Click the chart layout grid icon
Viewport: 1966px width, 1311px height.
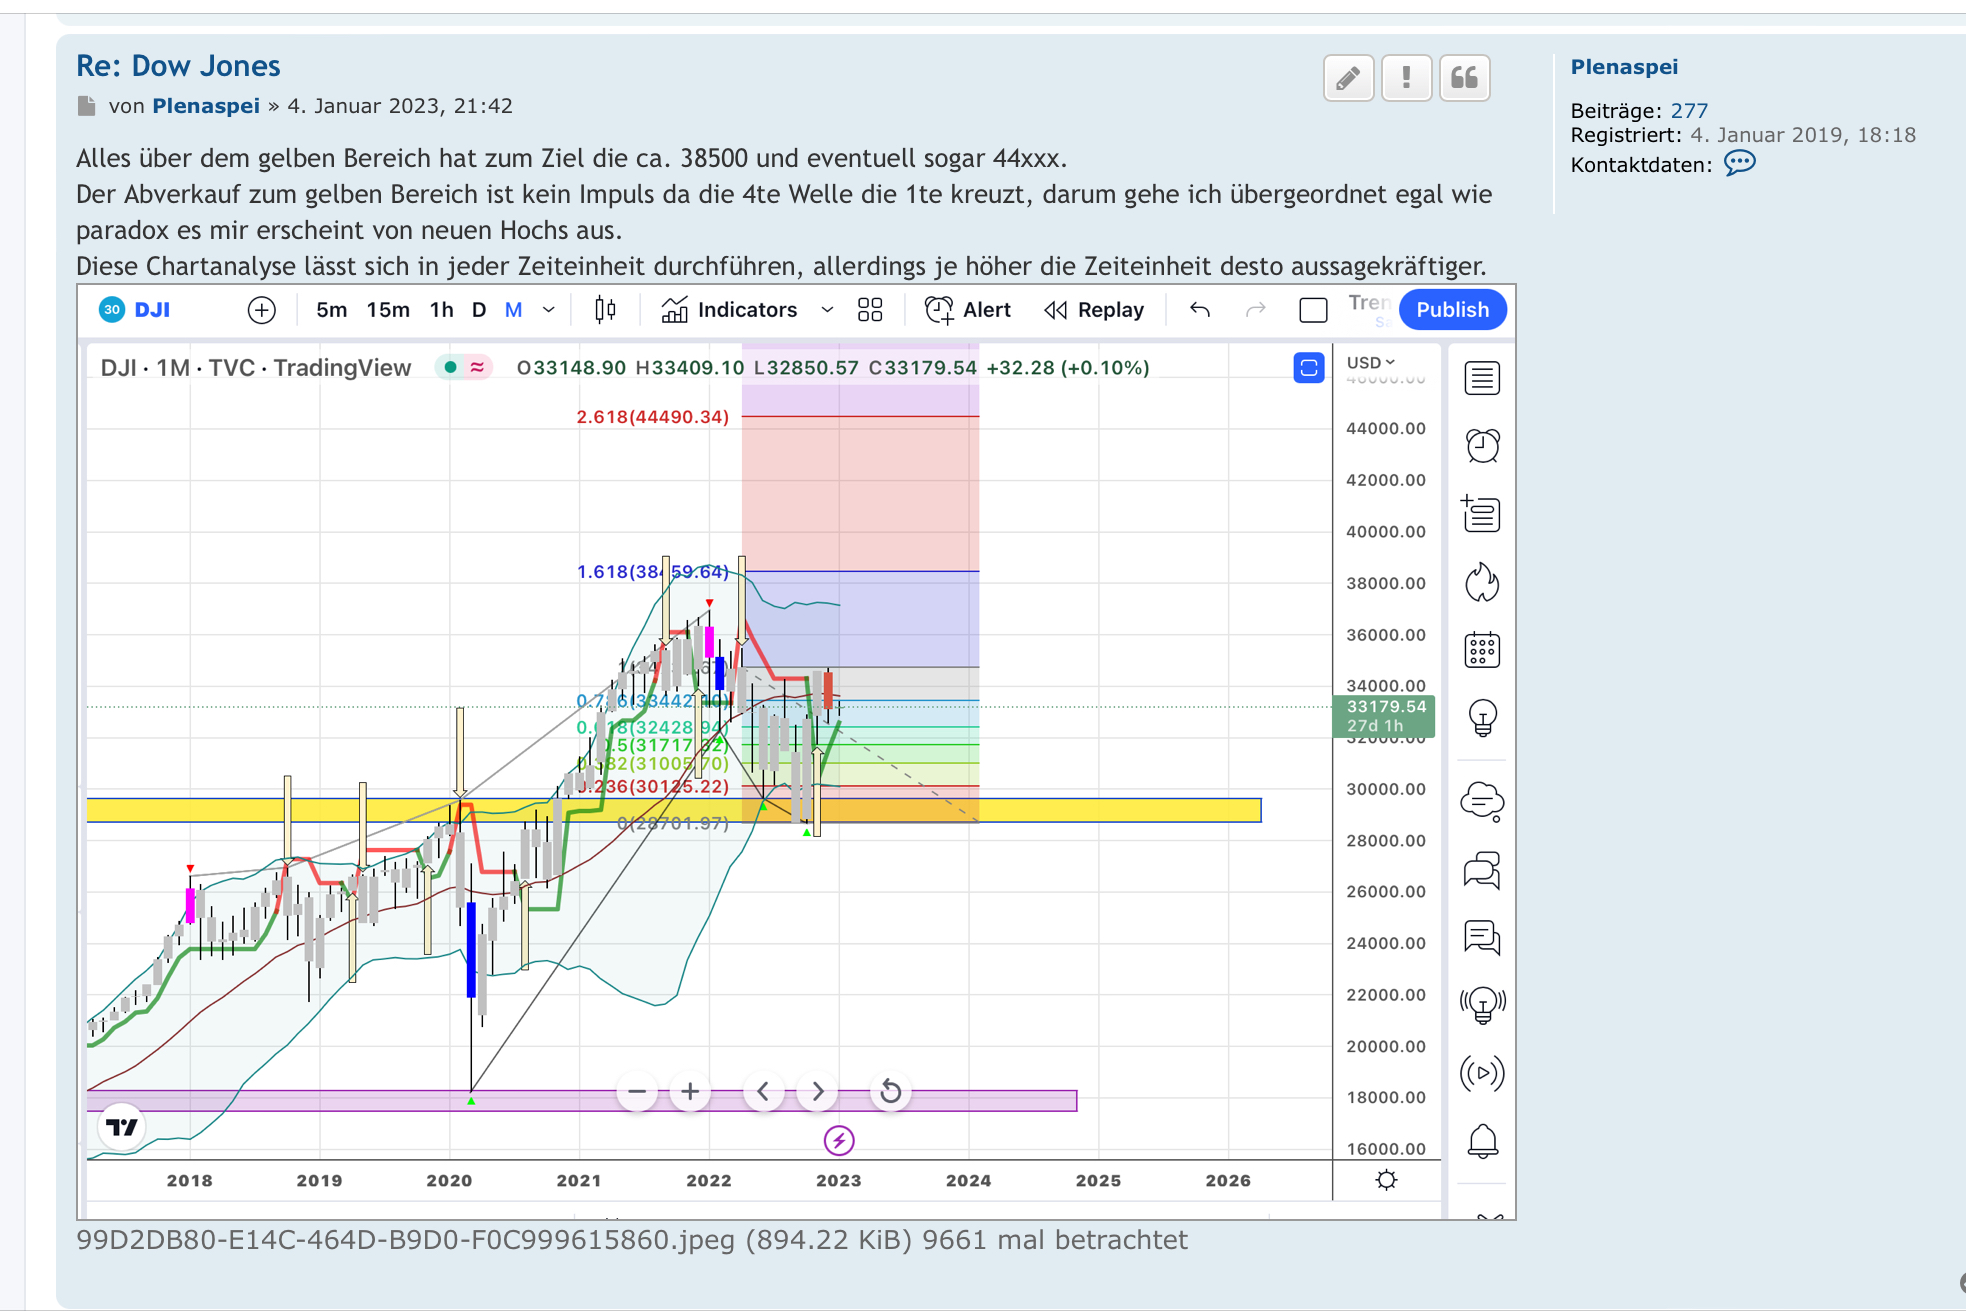(870, 310)
